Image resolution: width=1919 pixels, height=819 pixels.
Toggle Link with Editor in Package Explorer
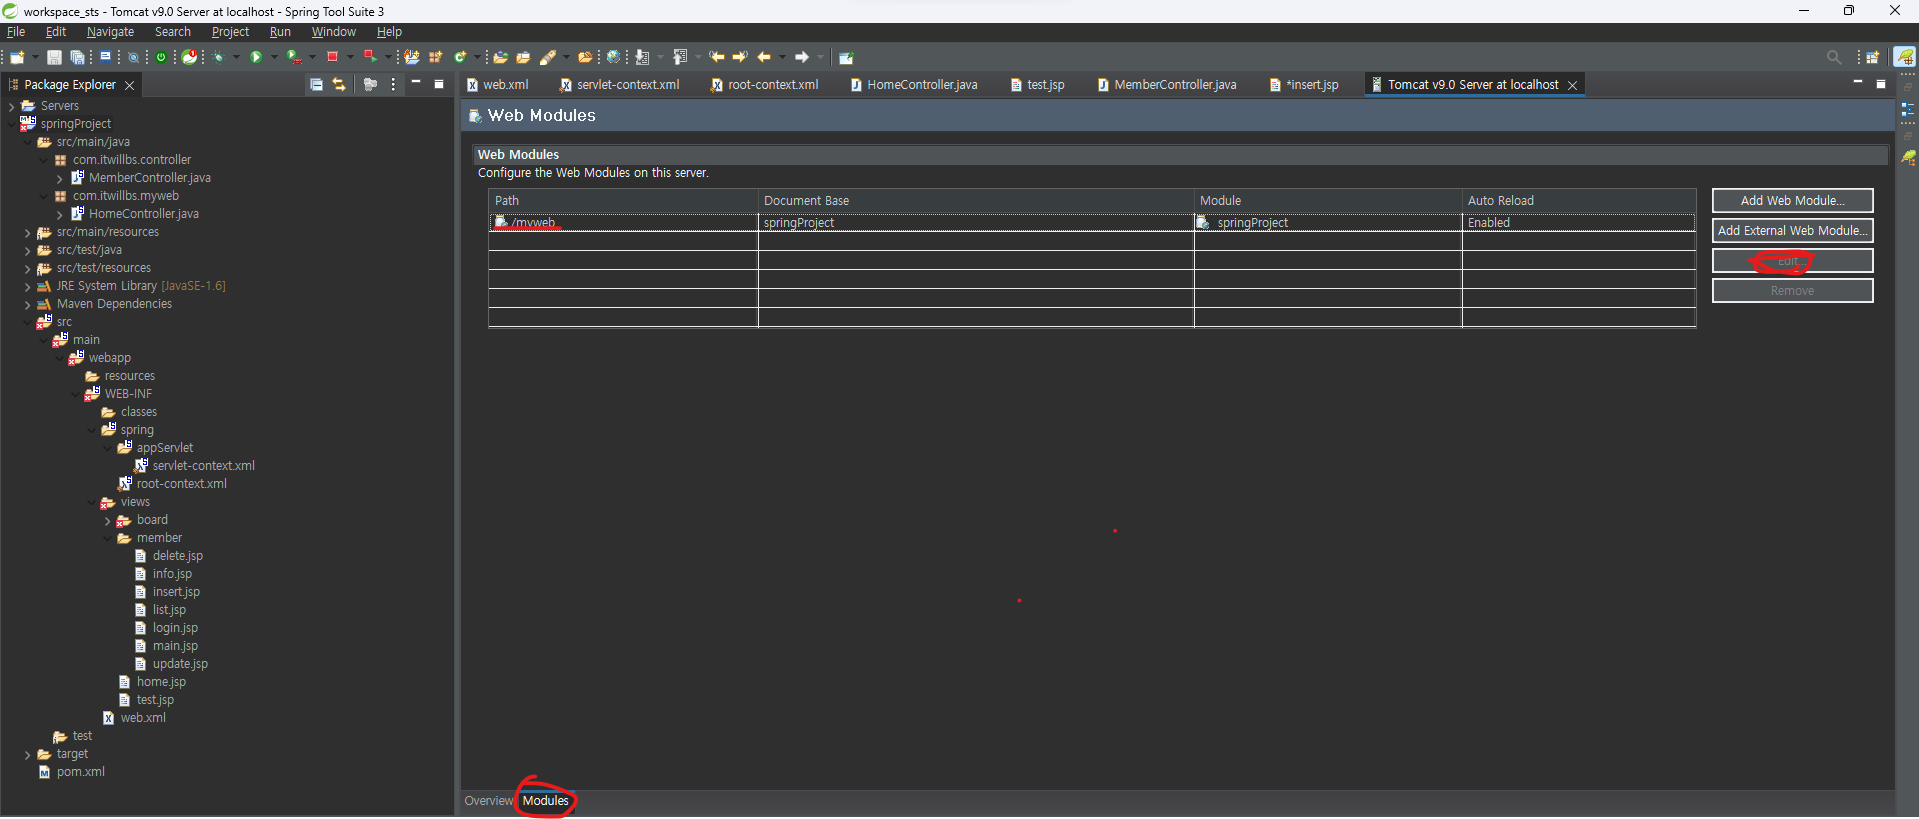[339, 84]
